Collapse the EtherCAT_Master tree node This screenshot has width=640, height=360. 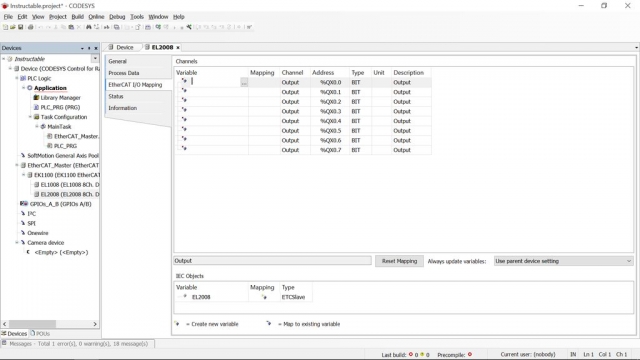click(x=17, y=165)
